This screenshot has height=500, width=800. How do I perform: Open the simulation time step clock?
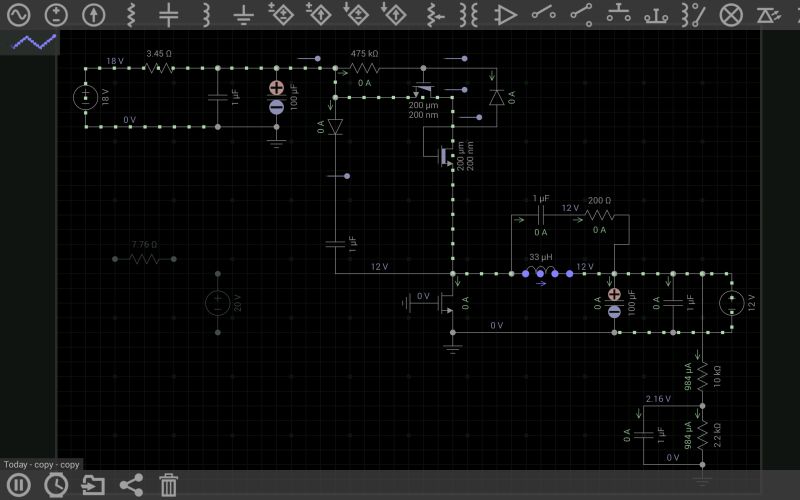[56, 485]
